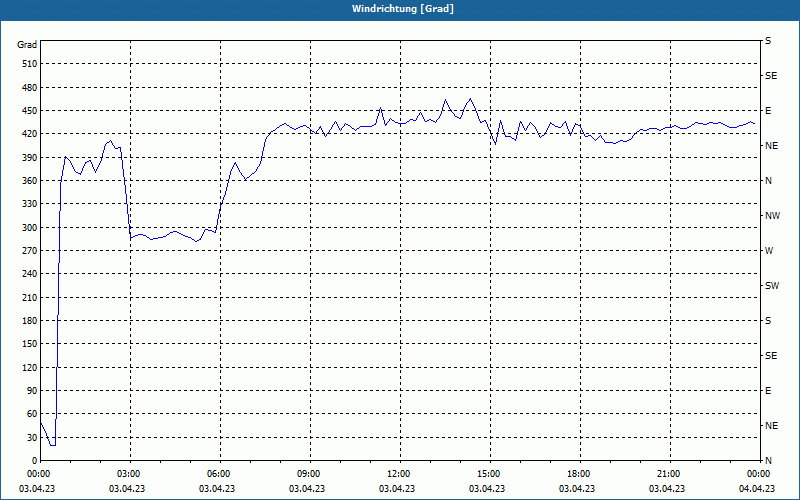Select the SW compass label
Viewport: 800px width, 500px height.
point(772,286)
